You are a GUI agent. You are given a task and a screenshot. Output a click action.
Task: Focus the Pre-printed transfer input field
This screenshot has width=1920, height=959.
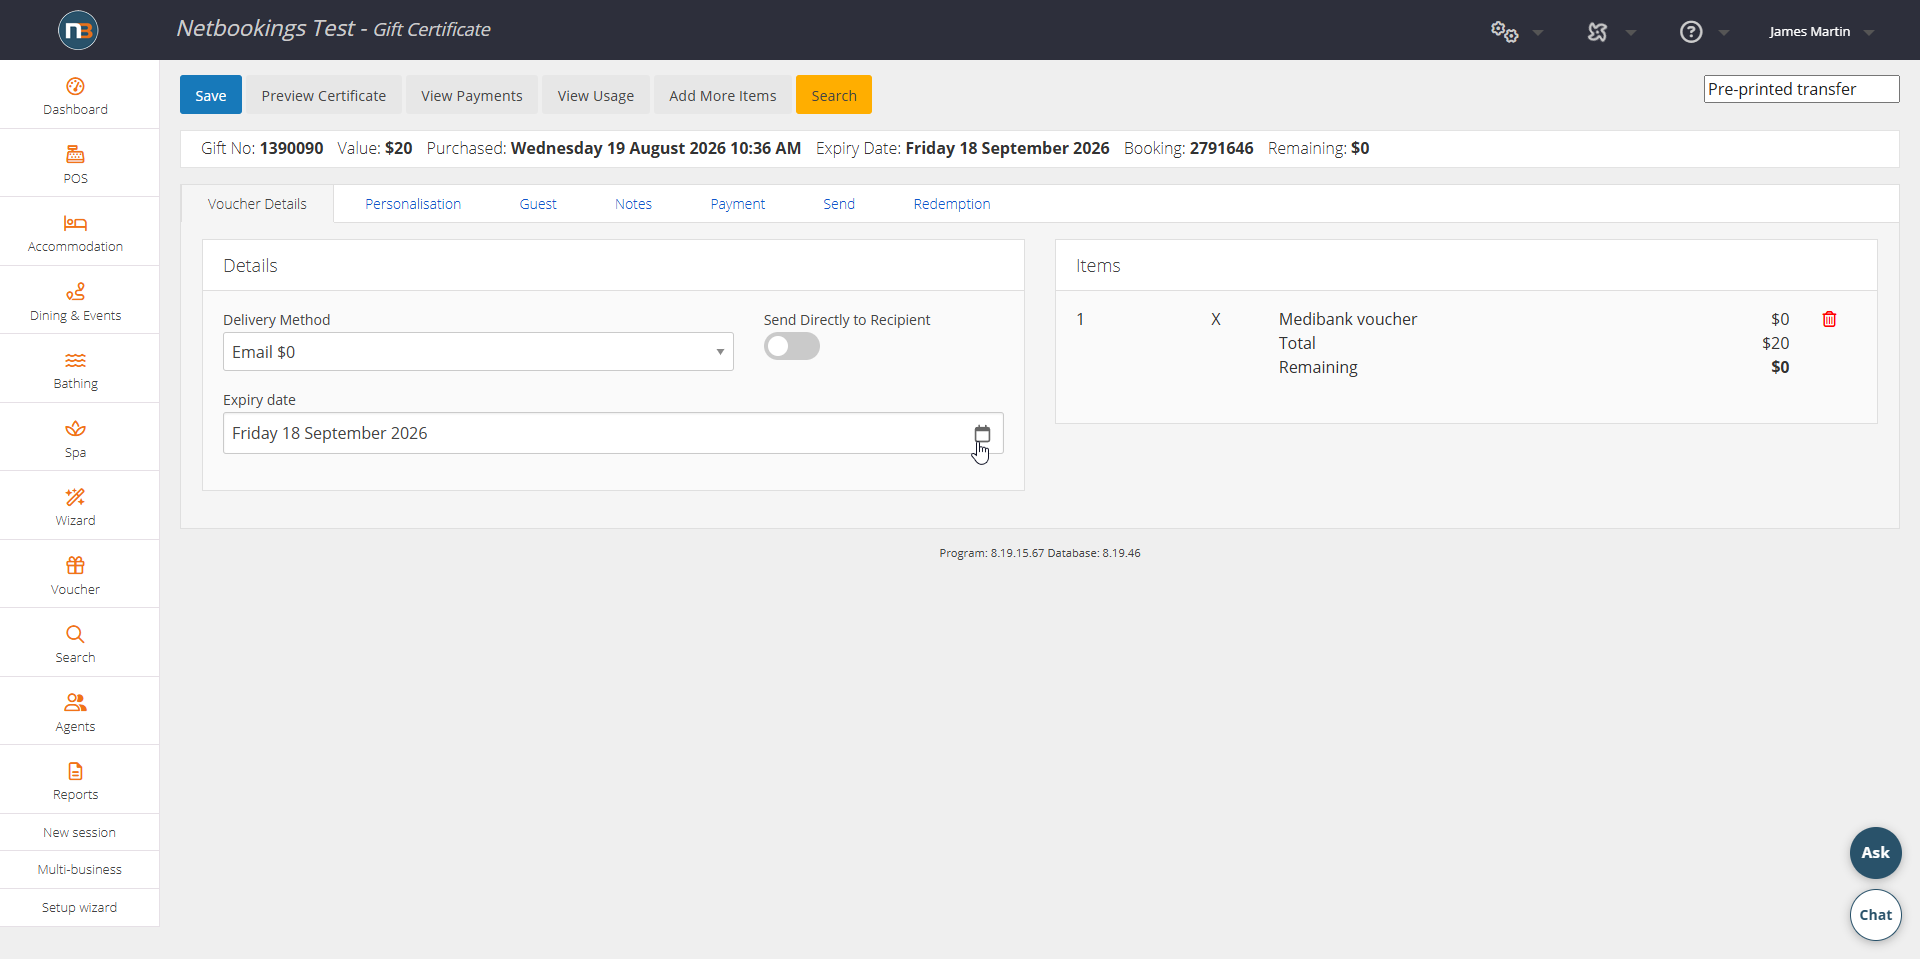[1801, 89]
